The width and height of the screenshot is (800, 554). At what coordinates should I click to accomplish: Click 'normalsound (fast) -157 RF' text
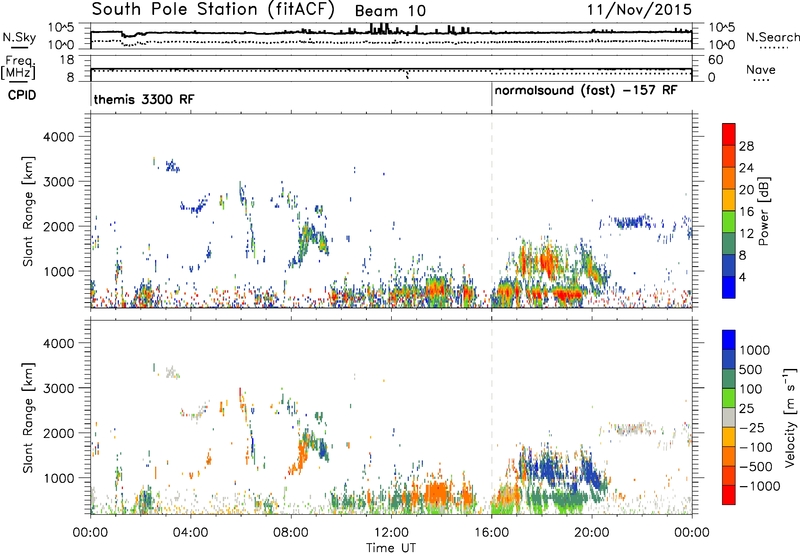pyautogui.click(x=586, y=91)
